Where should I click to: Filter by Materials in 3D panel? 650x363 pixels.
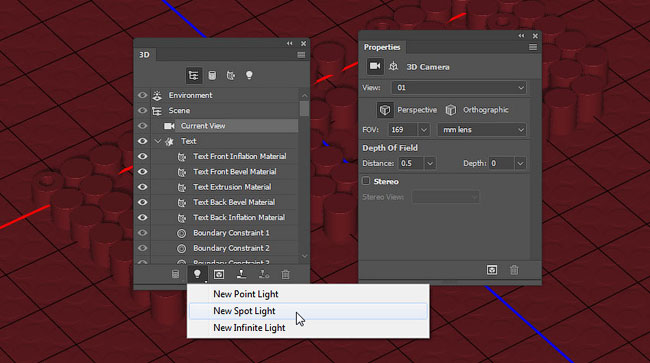point(231,75)
